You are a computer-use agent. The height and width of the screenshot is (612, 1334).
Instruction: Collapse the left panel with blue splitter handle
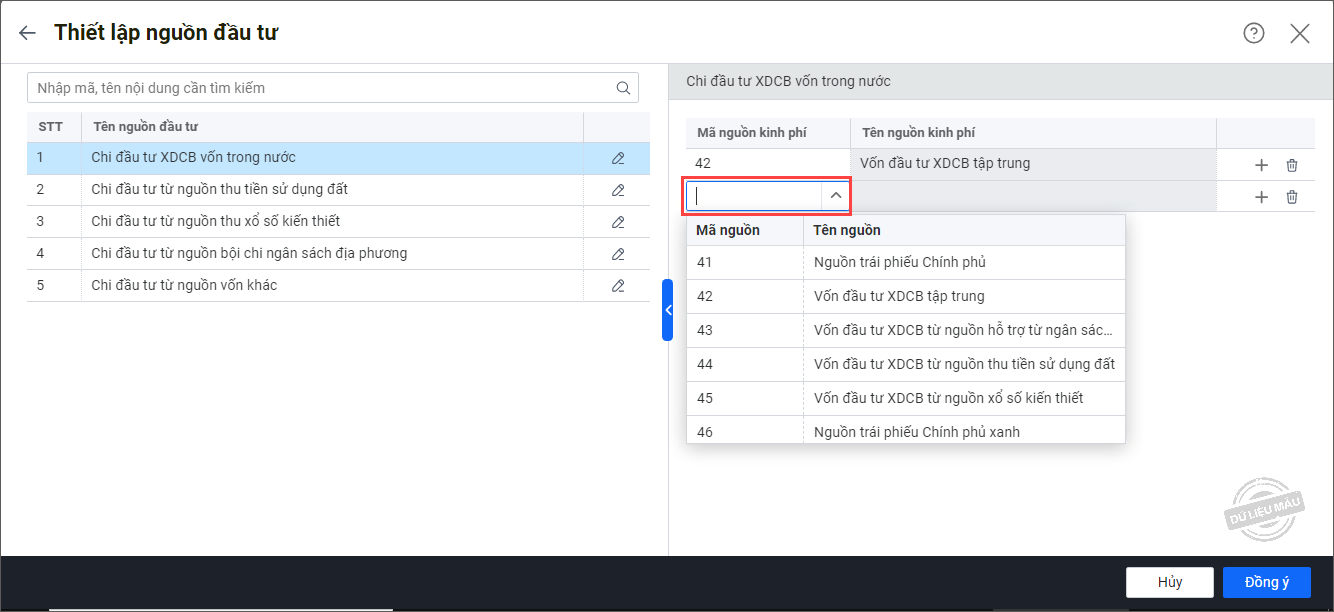pyautogui.click(x=667, y=310)
